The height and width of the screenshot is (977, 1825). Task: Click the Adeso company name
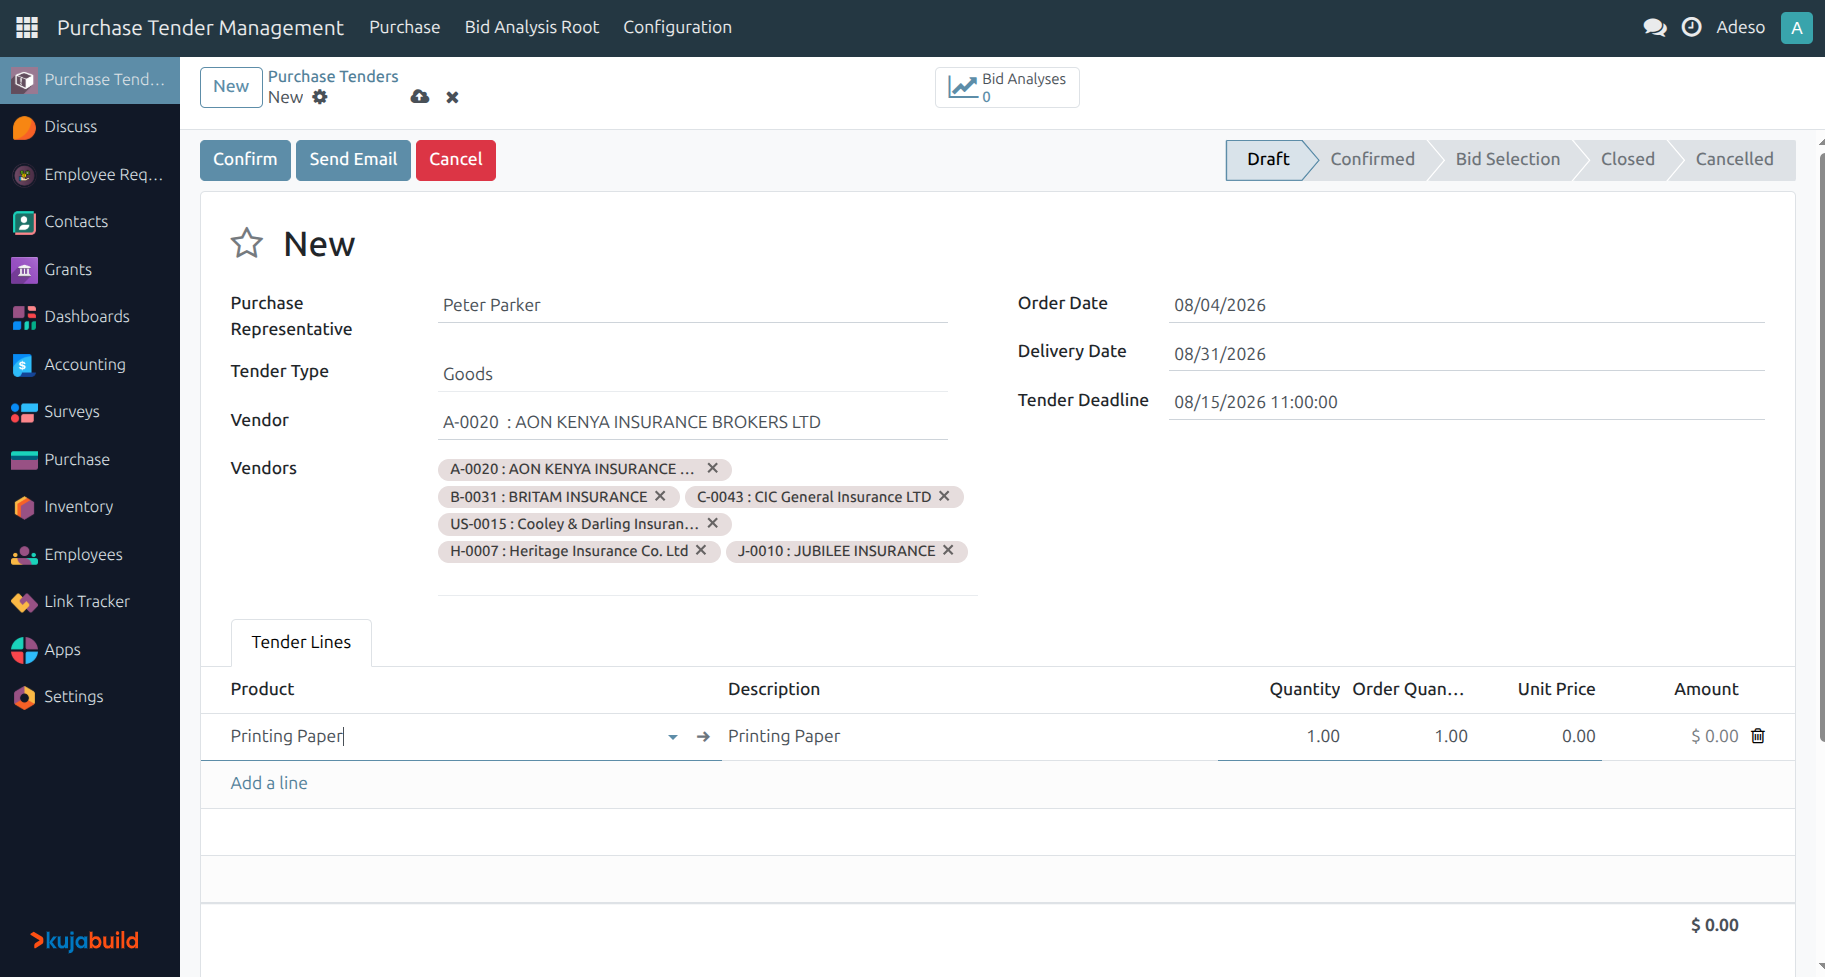click(1741, 27)
